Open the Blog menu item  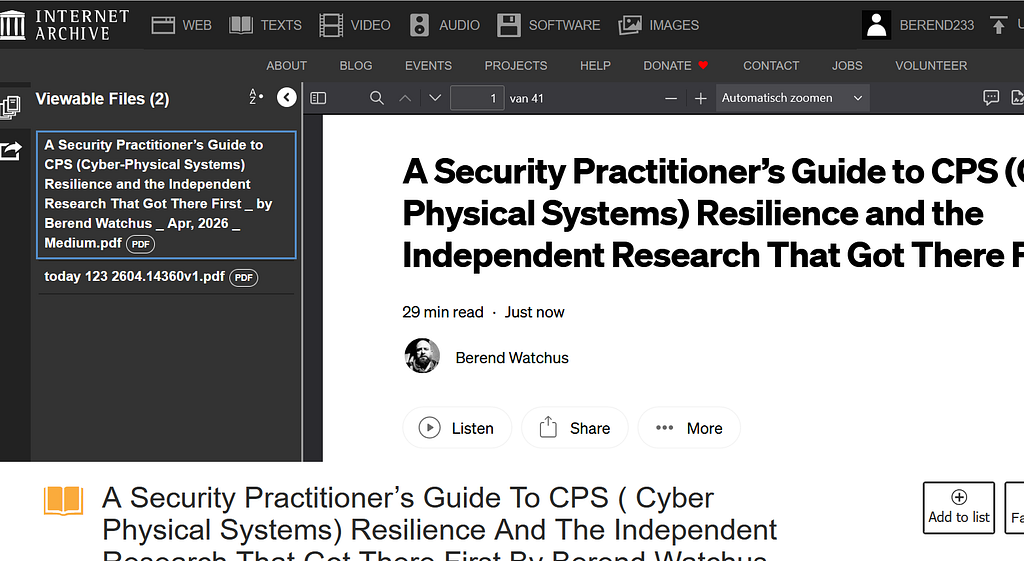click(356, 66)
